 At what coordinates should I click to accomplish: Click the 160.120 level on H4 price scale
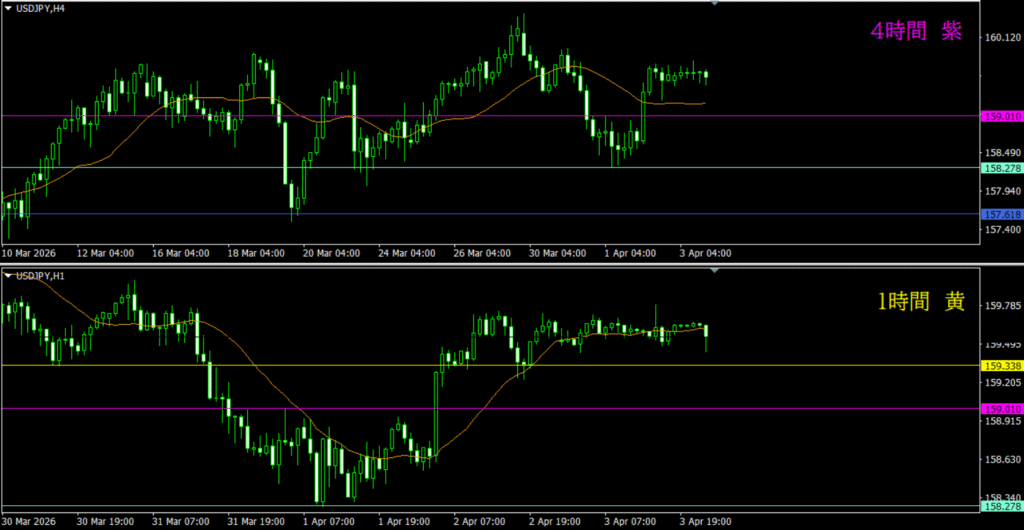click(1001, 38)
